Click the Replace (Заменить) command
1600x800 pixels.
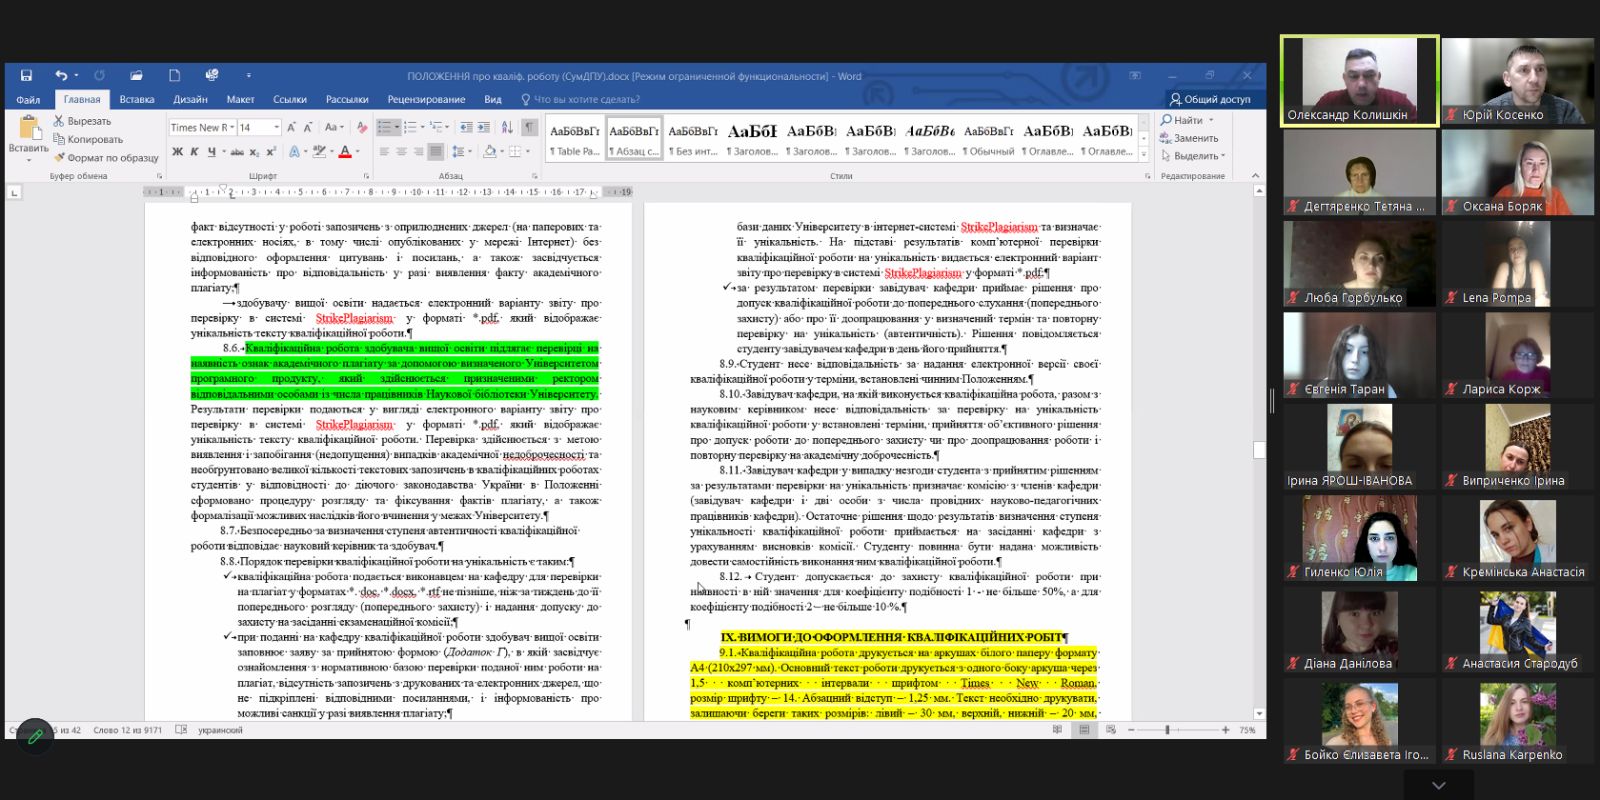(x=1189, y=138)
